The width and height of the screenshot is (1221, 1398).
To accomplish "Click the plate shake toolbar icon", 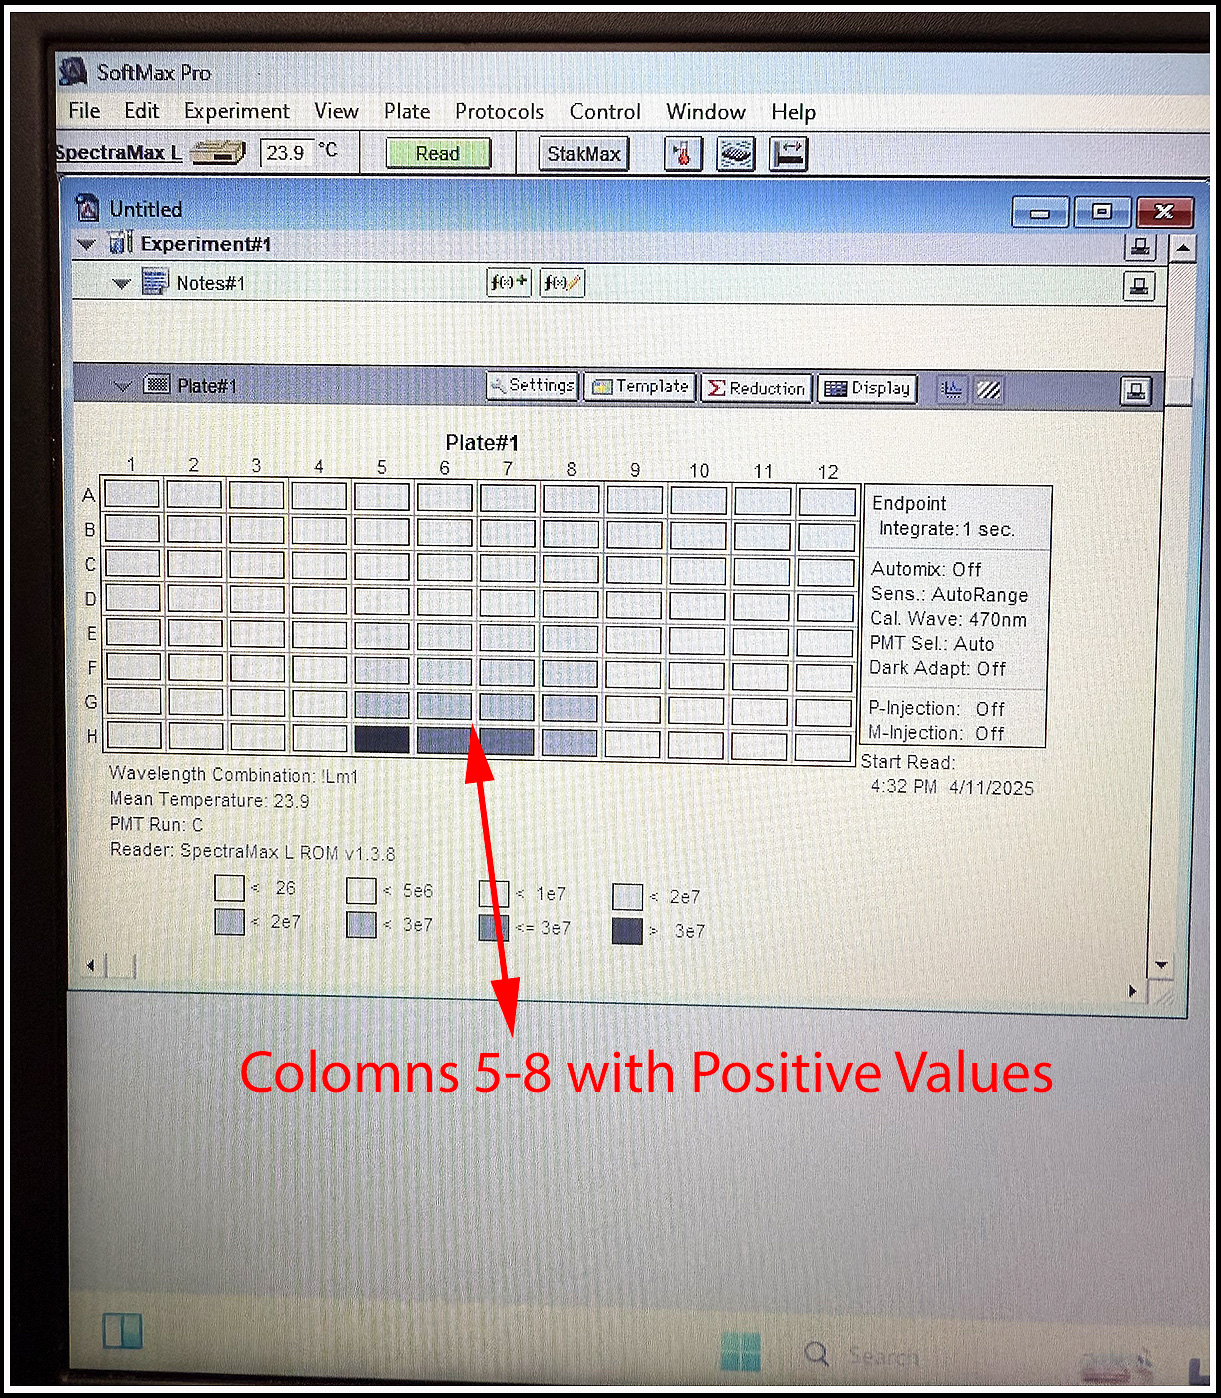I will (736, 154).
